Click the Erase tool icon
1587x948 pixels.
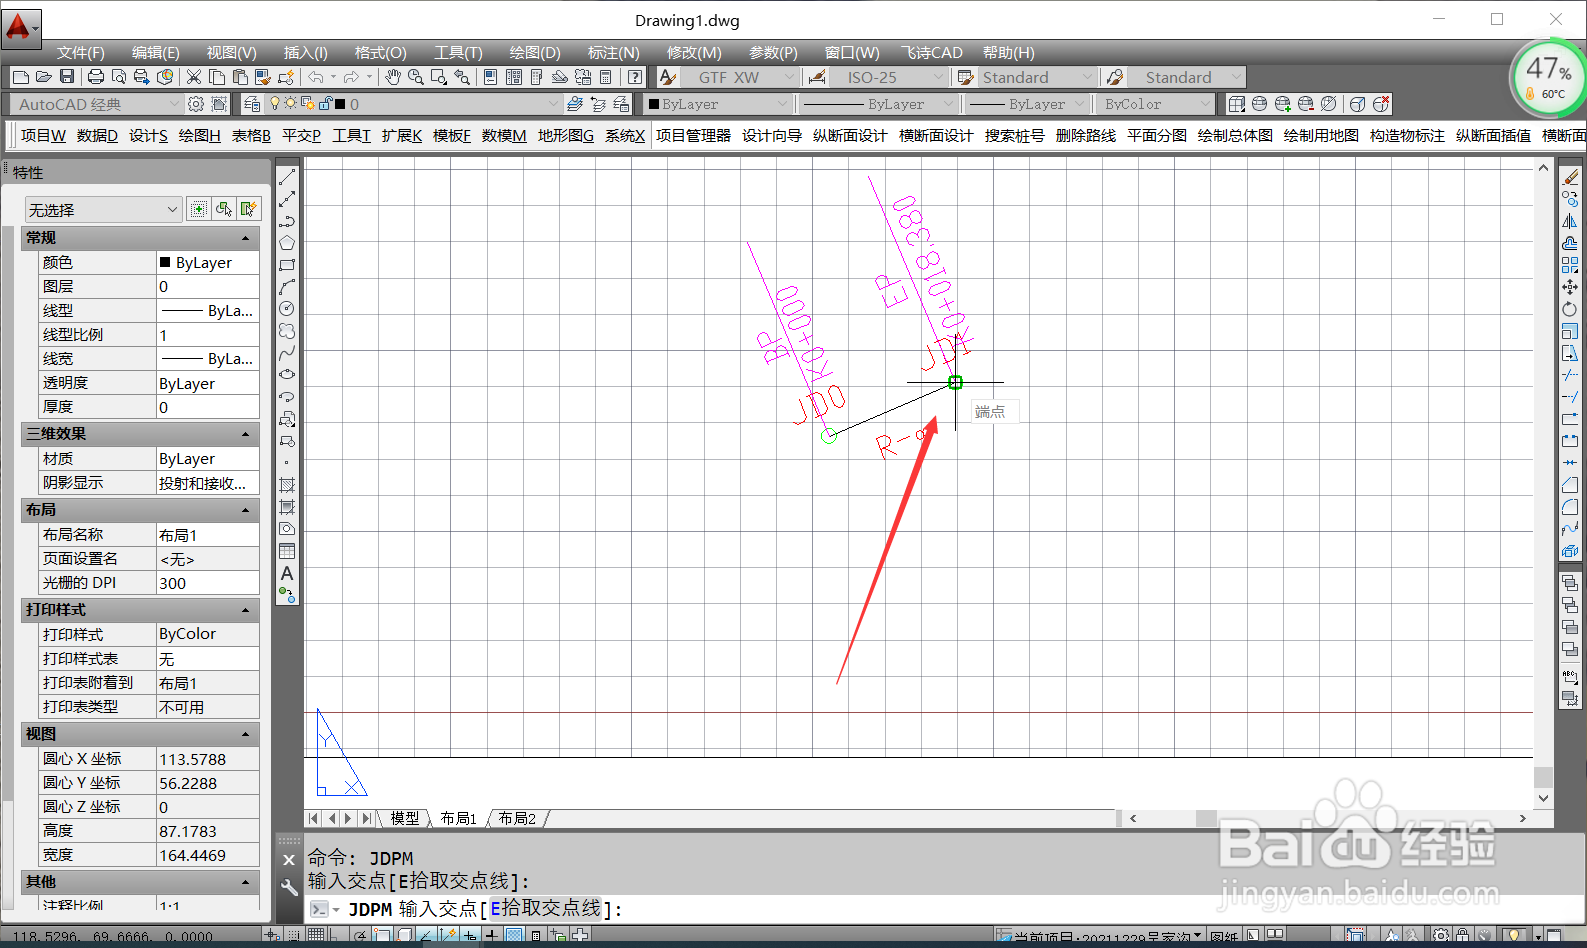[1570, 177]
